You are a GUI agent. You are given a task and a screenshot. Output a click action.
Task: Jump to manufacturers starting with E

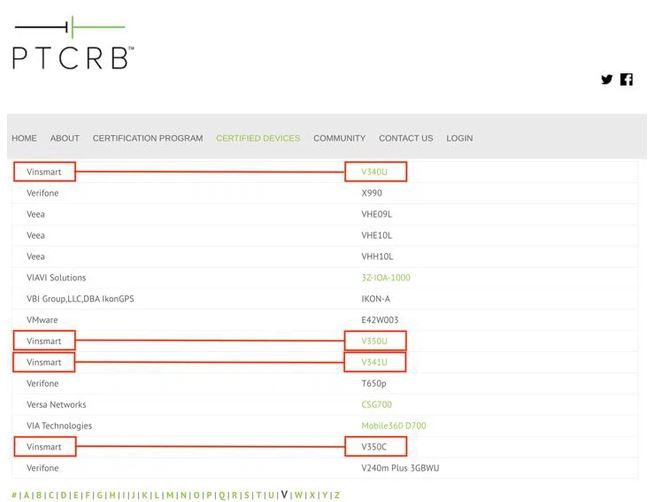[75, 495]
